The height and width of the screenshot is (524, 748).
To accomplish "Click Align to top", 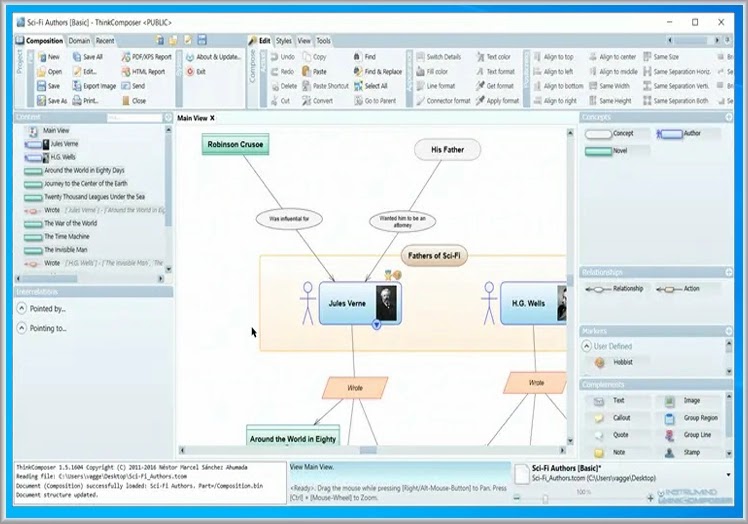I will (553, 57).
